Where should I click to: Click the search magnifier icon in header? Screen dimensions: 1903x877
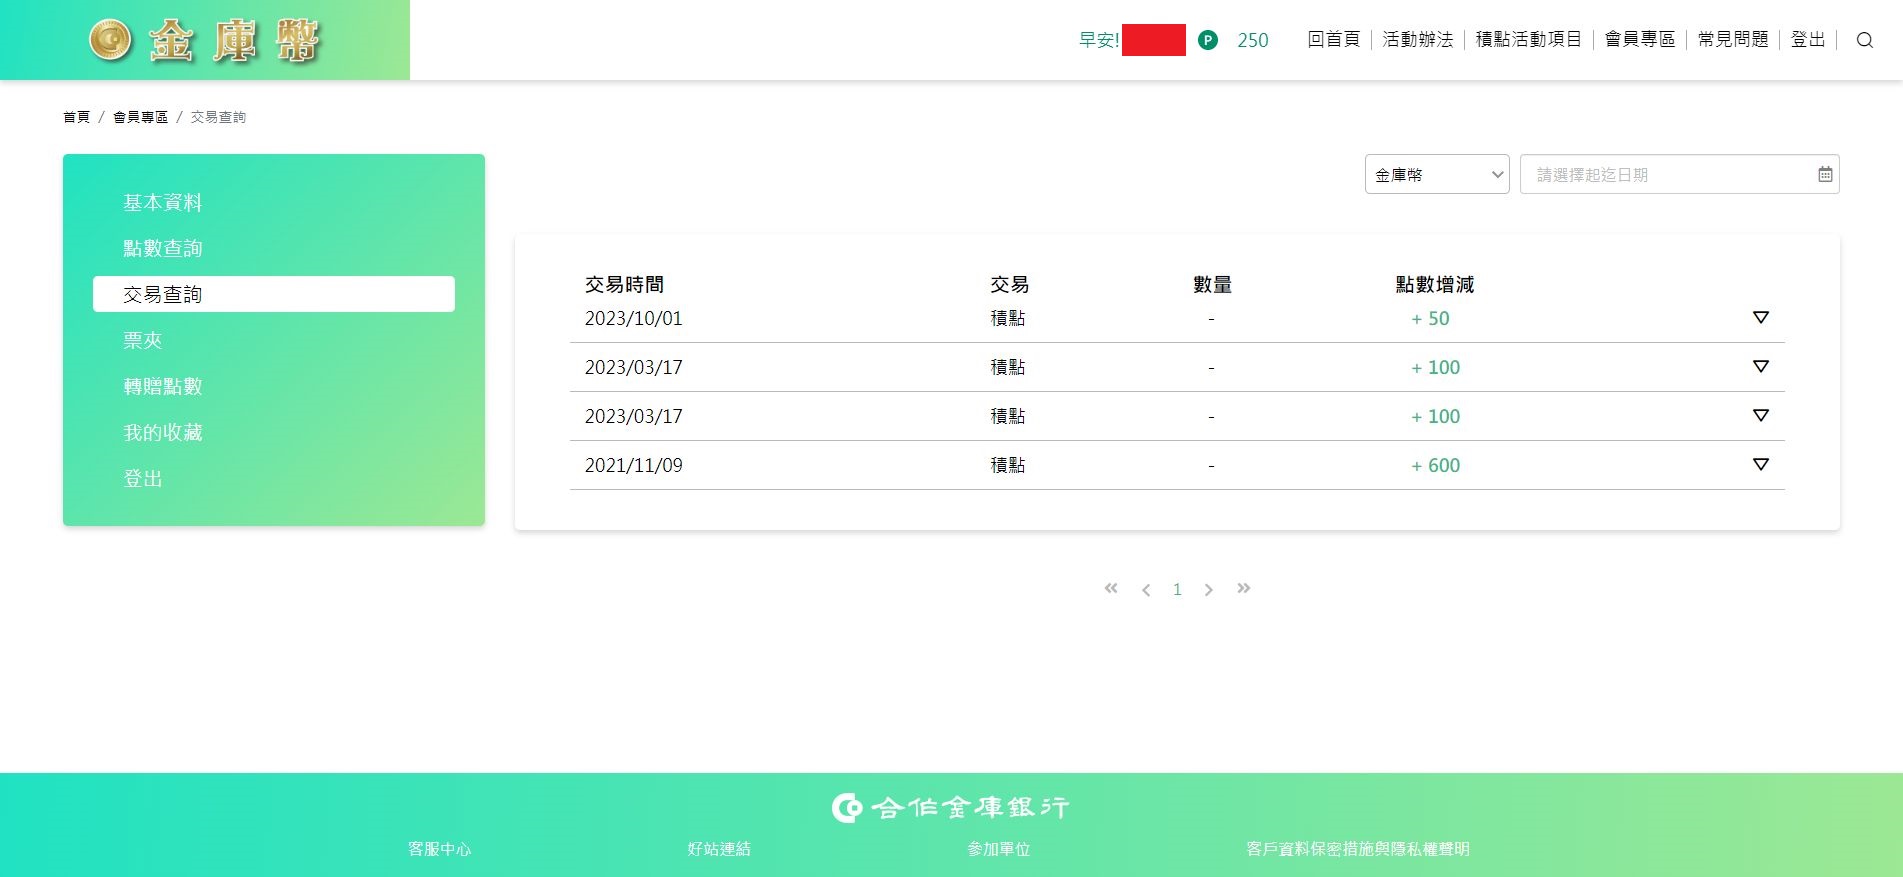click(1864, 40)
